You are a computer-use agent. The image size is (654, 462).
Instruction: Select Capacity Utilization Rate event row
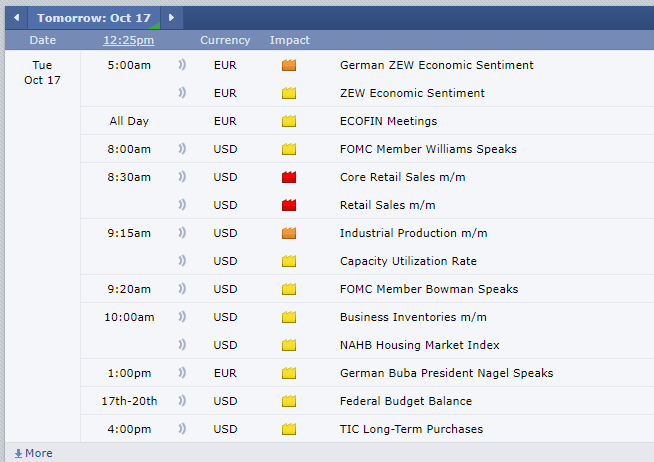[408, 261]
